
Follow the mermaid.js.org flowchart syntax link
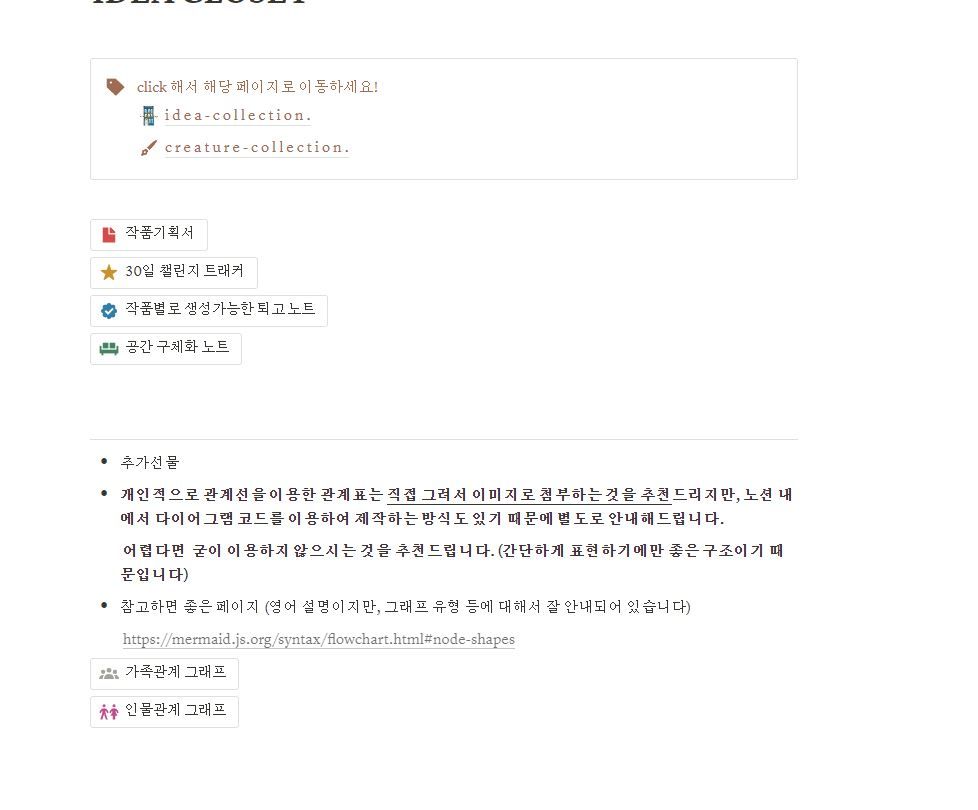click(319, 639)
